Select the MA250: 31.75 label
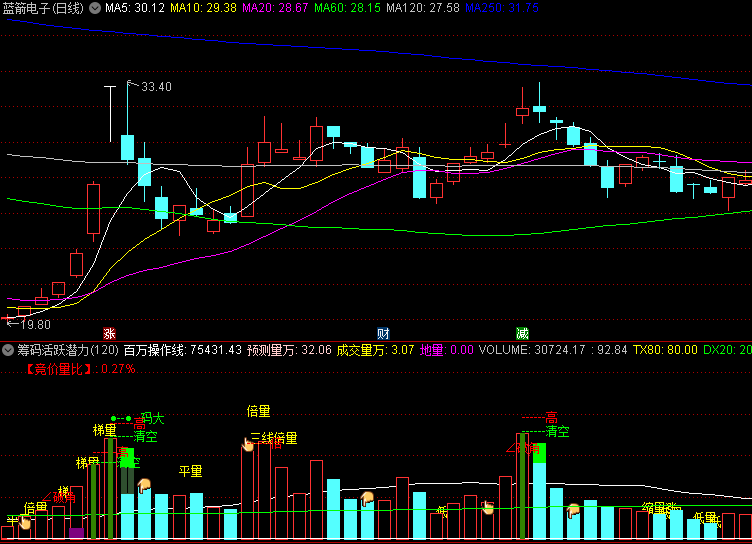Viewport: 752px width, 544px height. [x=502, y=8]
